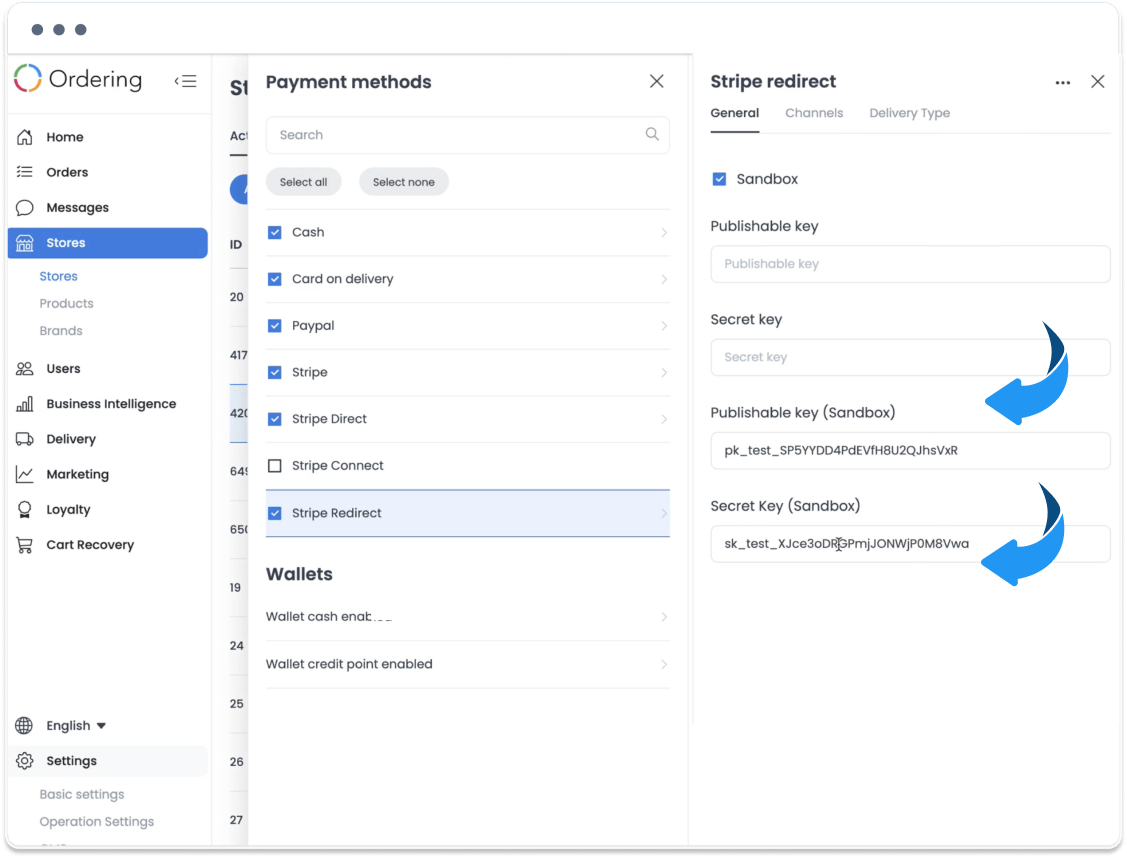Open Wallet cash enabled chevron

tap(663, 617)
